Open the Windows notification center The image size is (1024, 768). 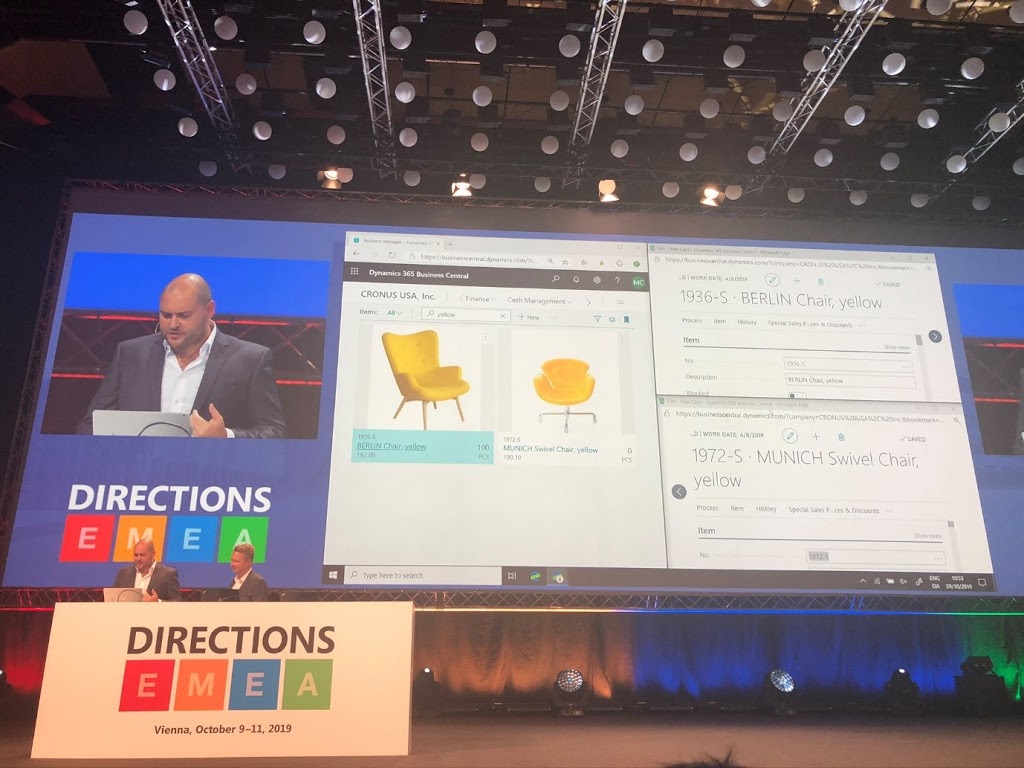[x=982, y=583]
